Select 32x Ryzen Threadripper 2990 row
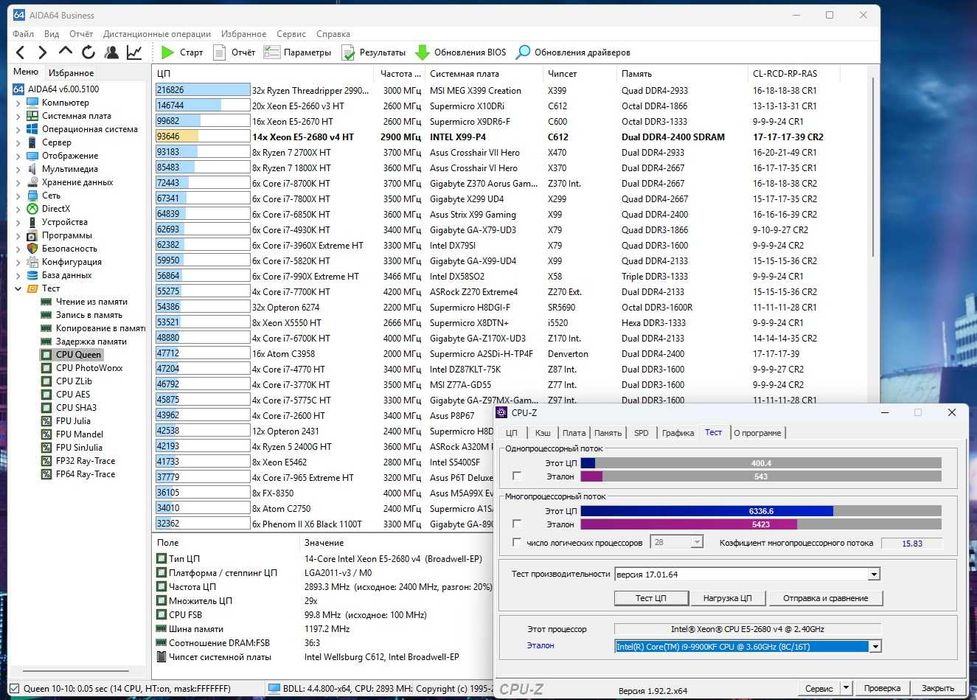This screenshot has height=700, width=977. [511, 90]
